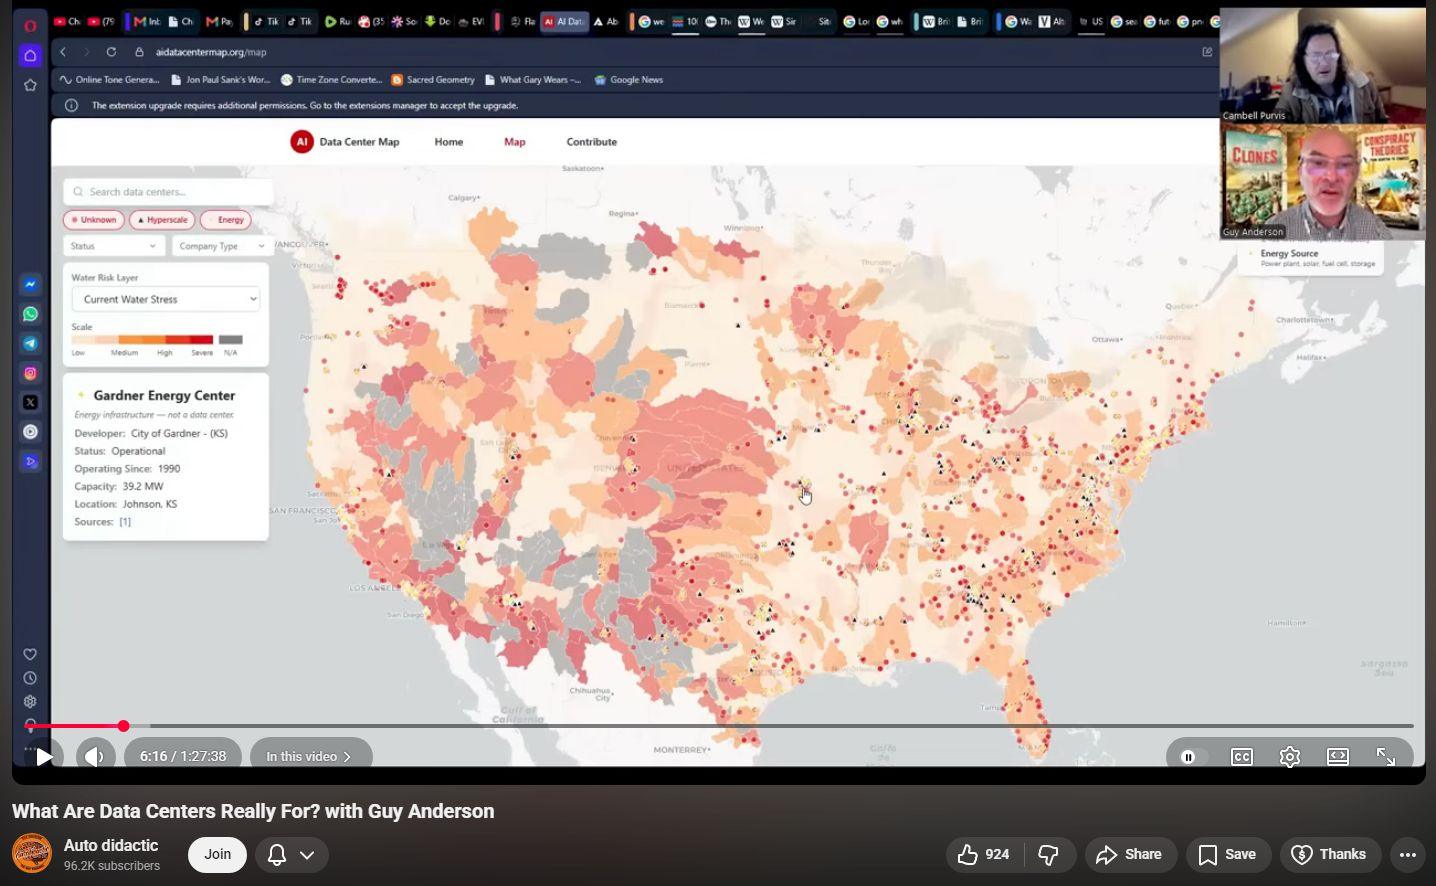Play the video
This screenshot has width=1436, height=886.
[44, 757]
